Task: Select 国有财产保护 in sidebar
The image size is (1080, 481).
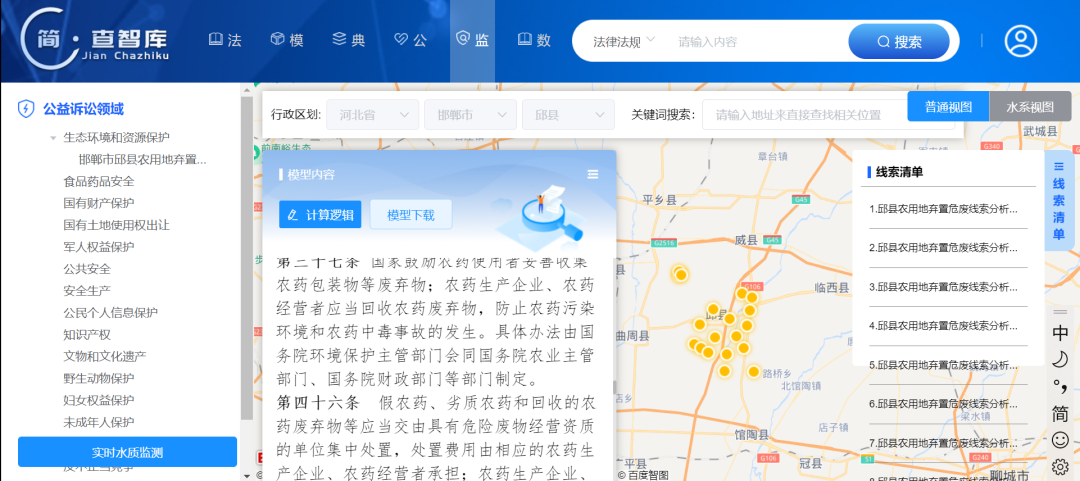Action: (98, 203)
